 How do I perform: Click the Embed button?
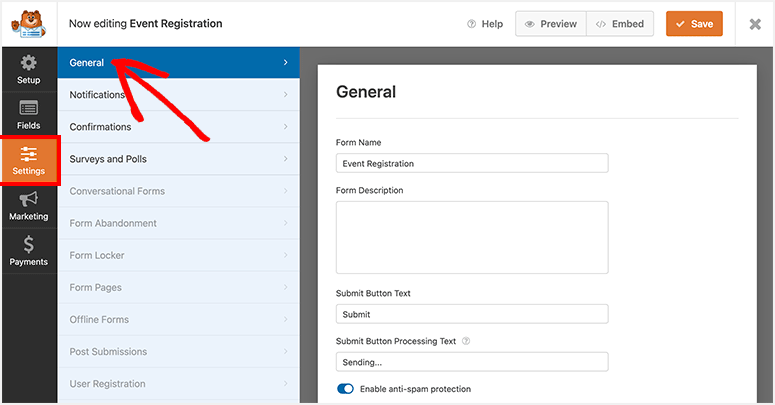point(620,24)
